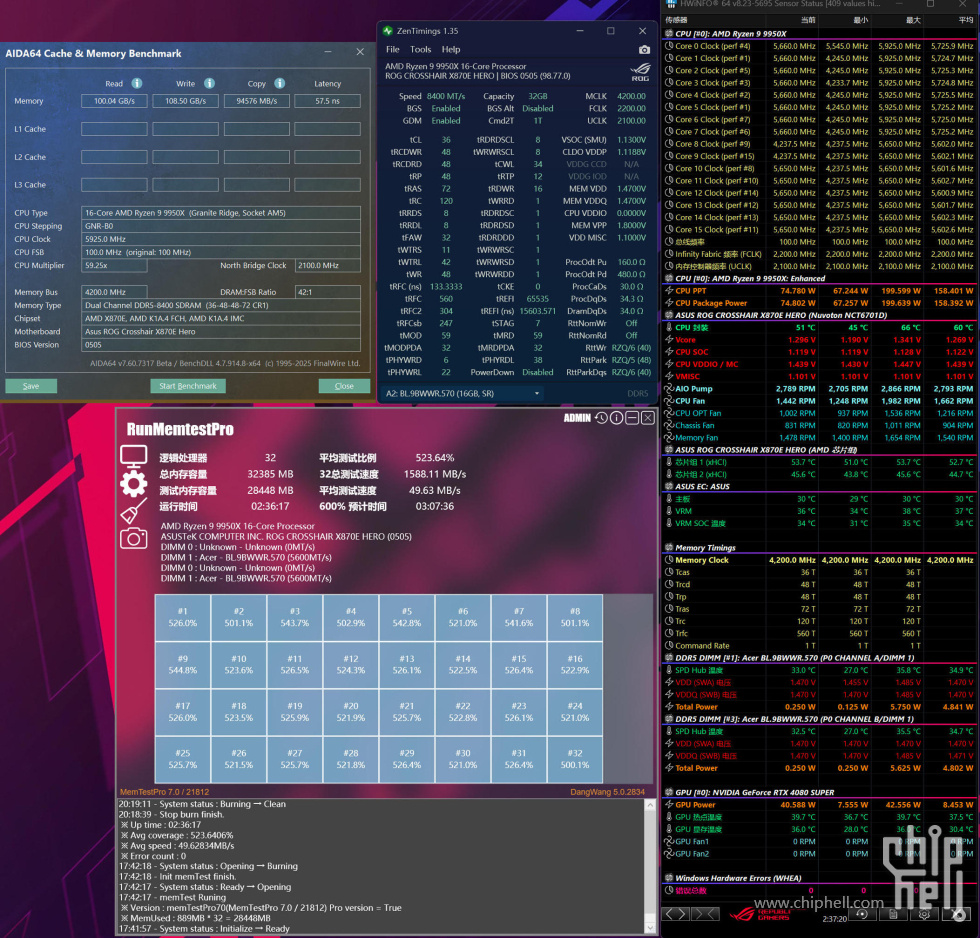
Task: Open the DIMM selector dropdown in ZenTimings
Action: click(462, 394)
